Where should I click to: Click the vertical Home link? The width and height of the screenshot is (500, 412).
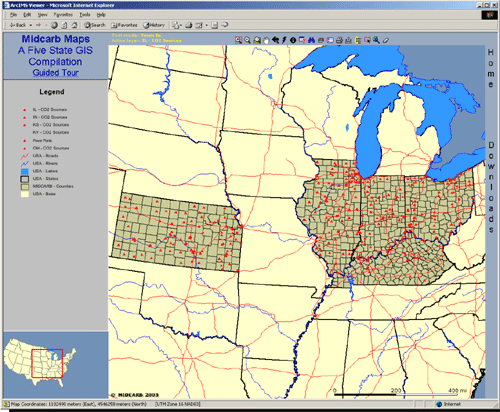491,68
